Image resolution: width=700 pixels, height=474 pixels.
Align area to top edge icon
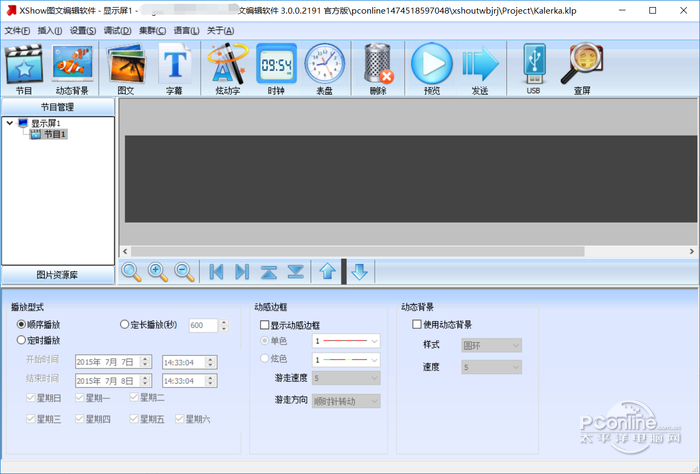(269, 271)
